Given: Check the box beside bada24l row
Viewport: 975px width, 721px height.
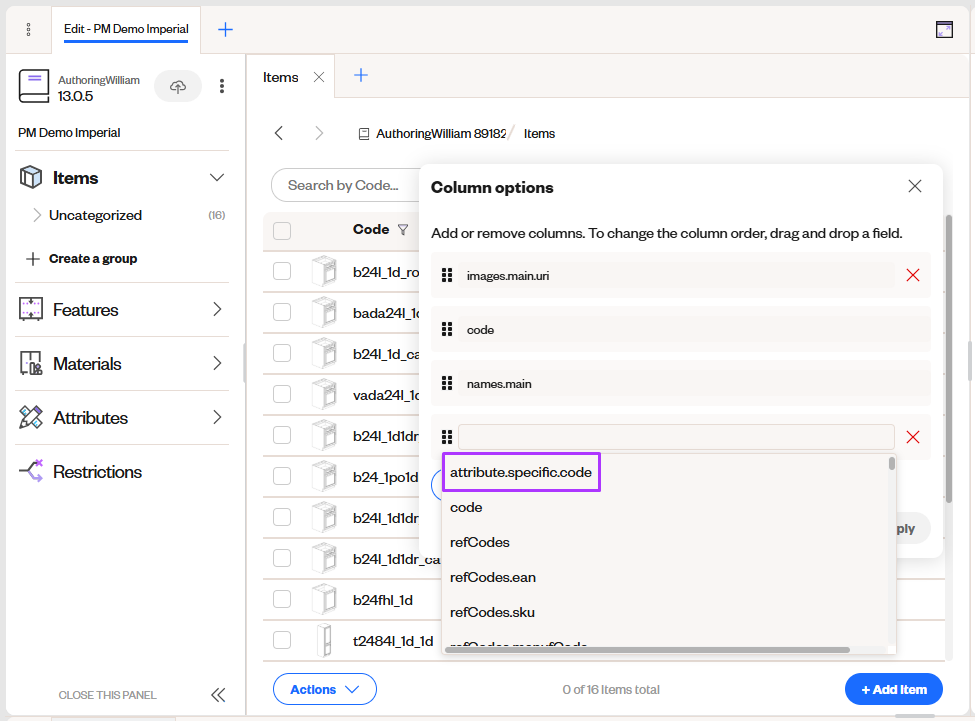Looking at the screenshot, I should (281, 312).
